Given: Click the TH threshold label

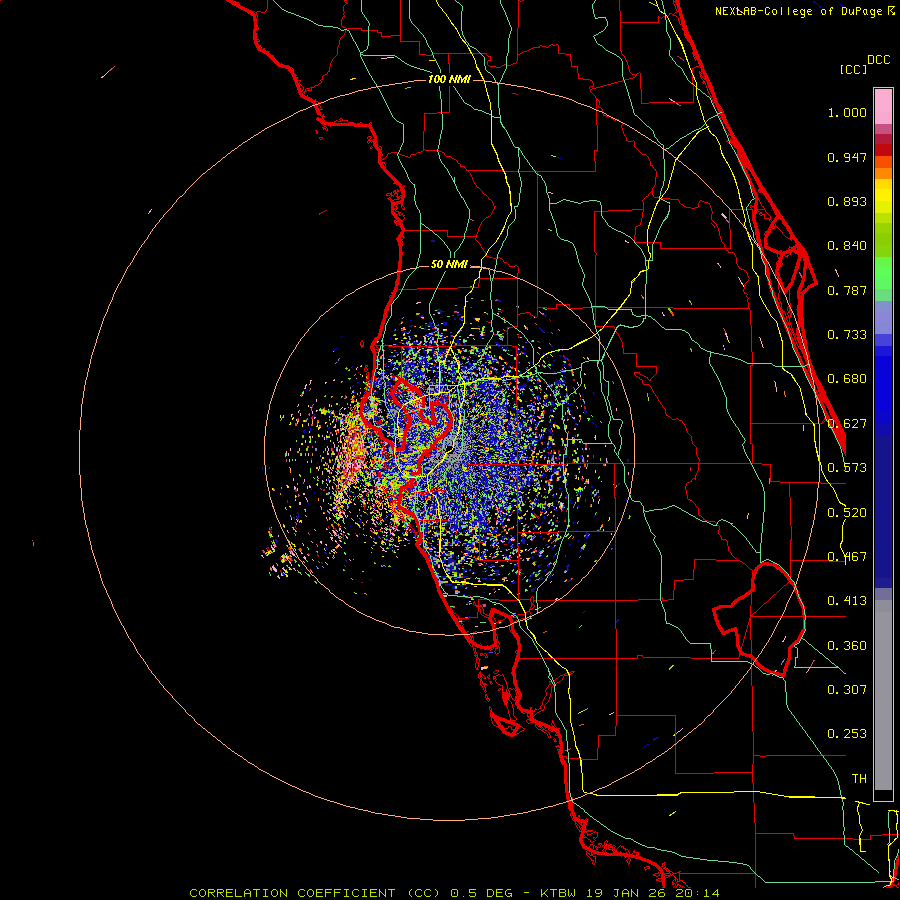Looking at the screenshot, I should pyautogui.click(x=859, y=779).
